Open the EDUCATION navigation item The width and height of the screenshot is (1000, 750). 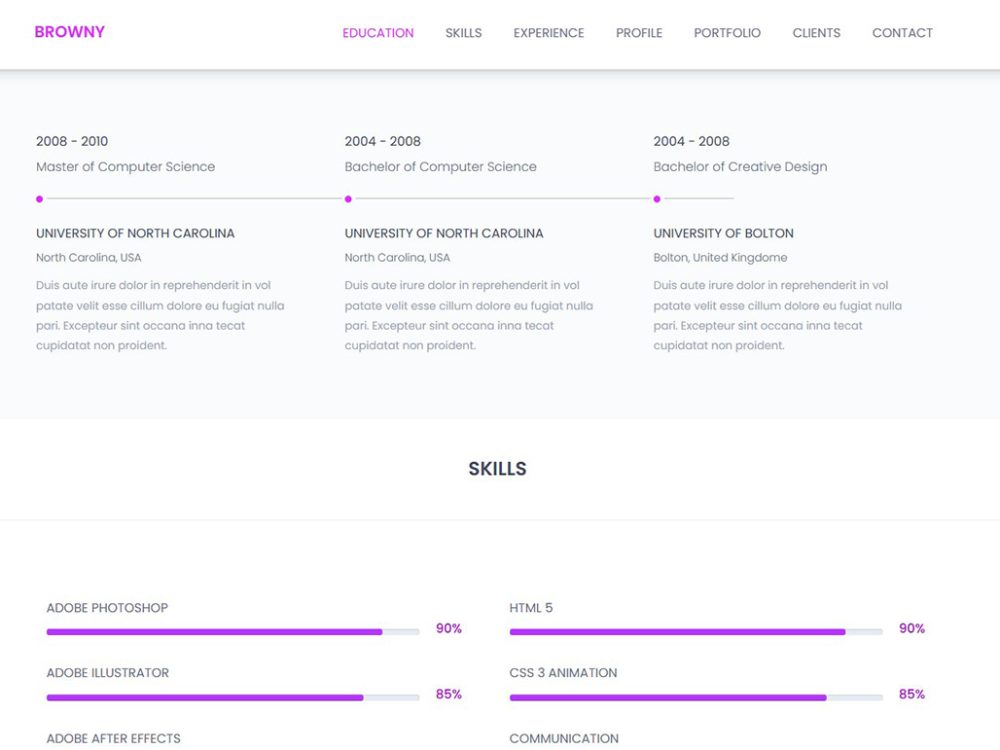378,33
